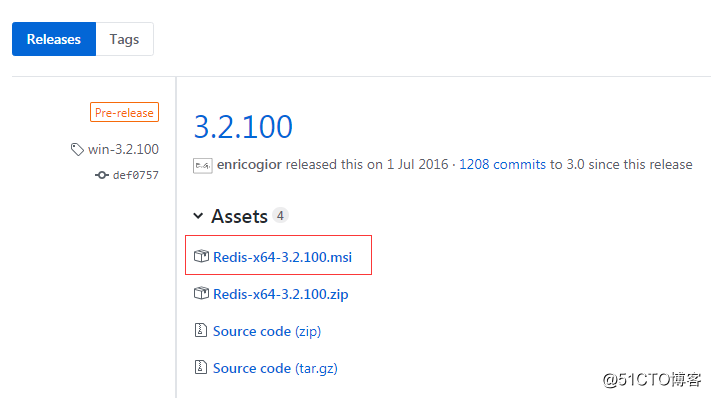
Task: Click package icon next to Redis-x64-3.2.100.zip
Action: pyautogui.click(x=201, y=293)
